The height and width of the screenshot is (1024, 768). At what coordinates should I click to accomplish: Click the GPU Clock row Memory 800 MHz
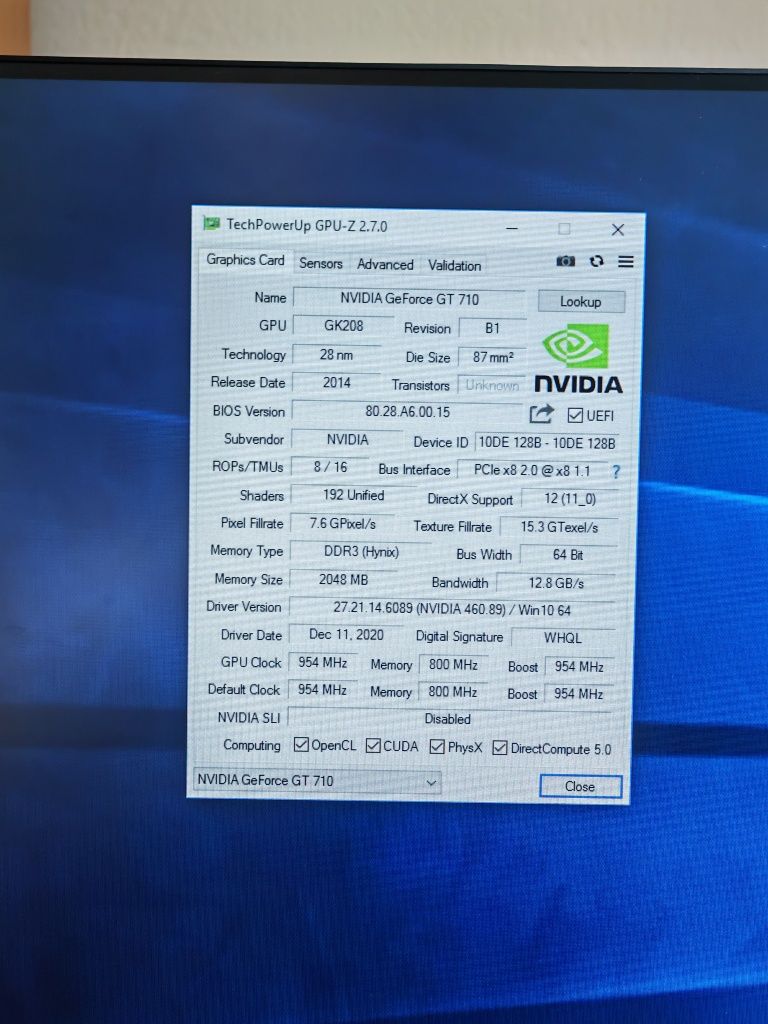pos(453,665)
